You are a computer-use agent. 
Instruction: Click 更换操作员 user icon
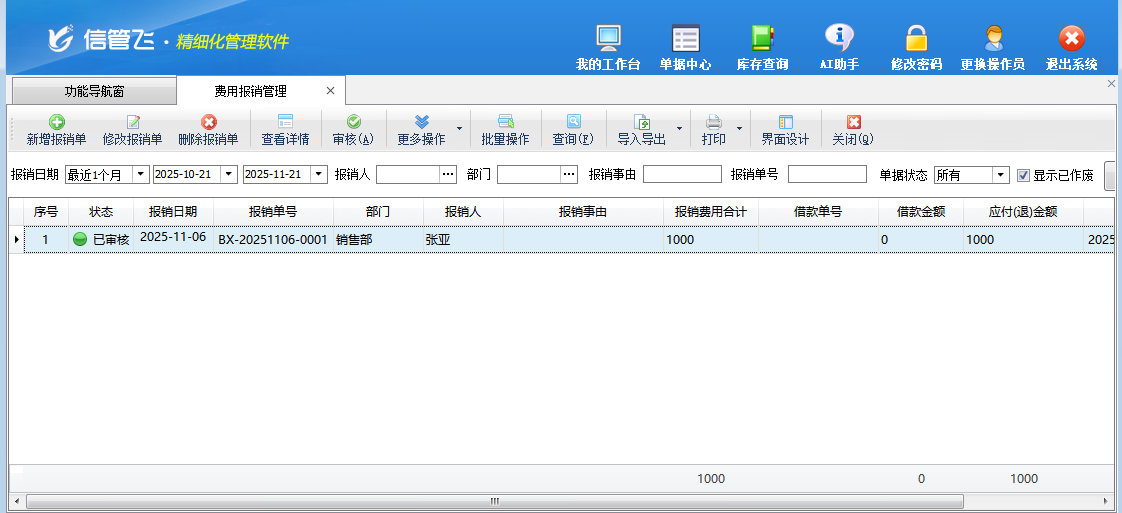pos(992,47)
